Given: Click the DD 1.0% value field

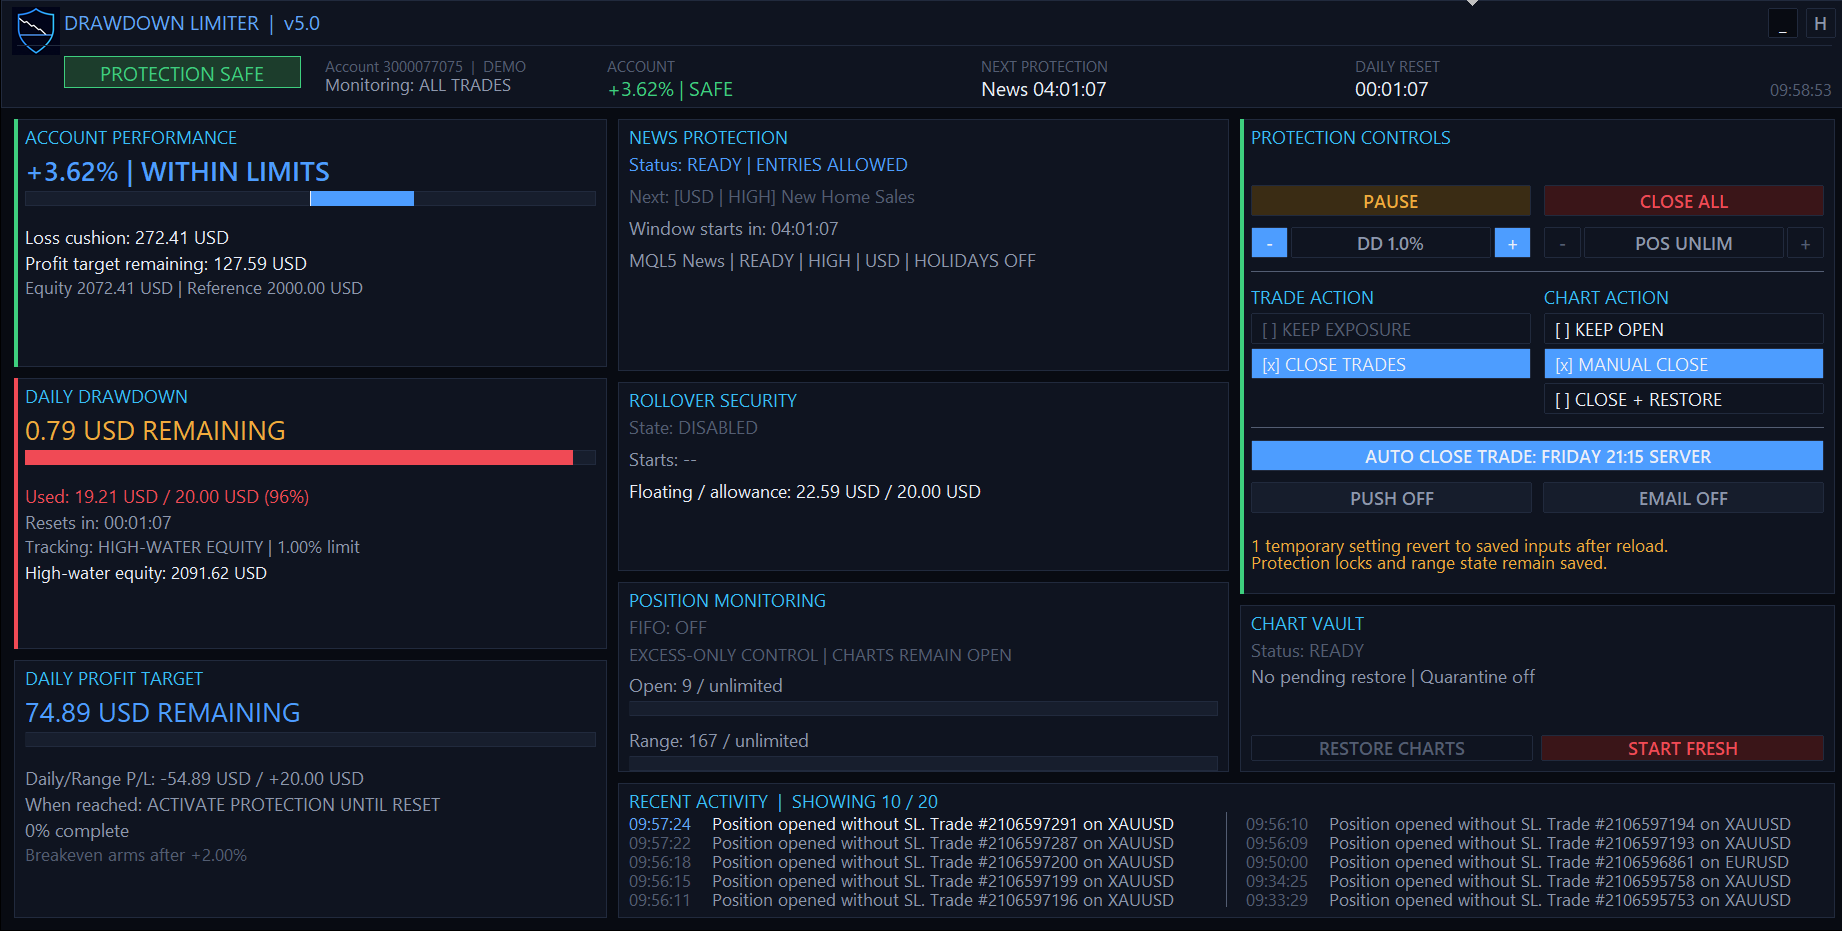Looking at the screenshot, I should 1390,243.
